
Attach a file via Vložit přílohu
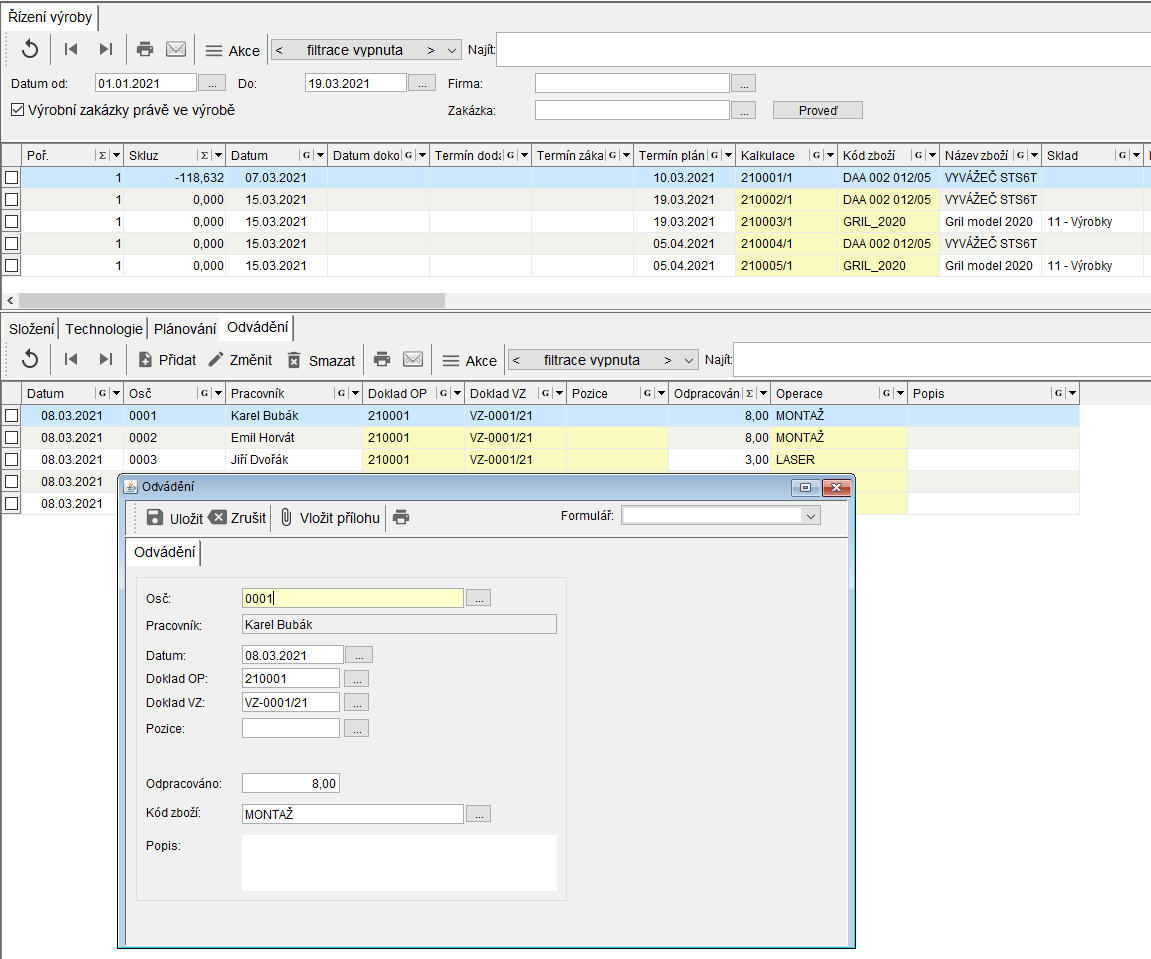click(x=329, y=517)
